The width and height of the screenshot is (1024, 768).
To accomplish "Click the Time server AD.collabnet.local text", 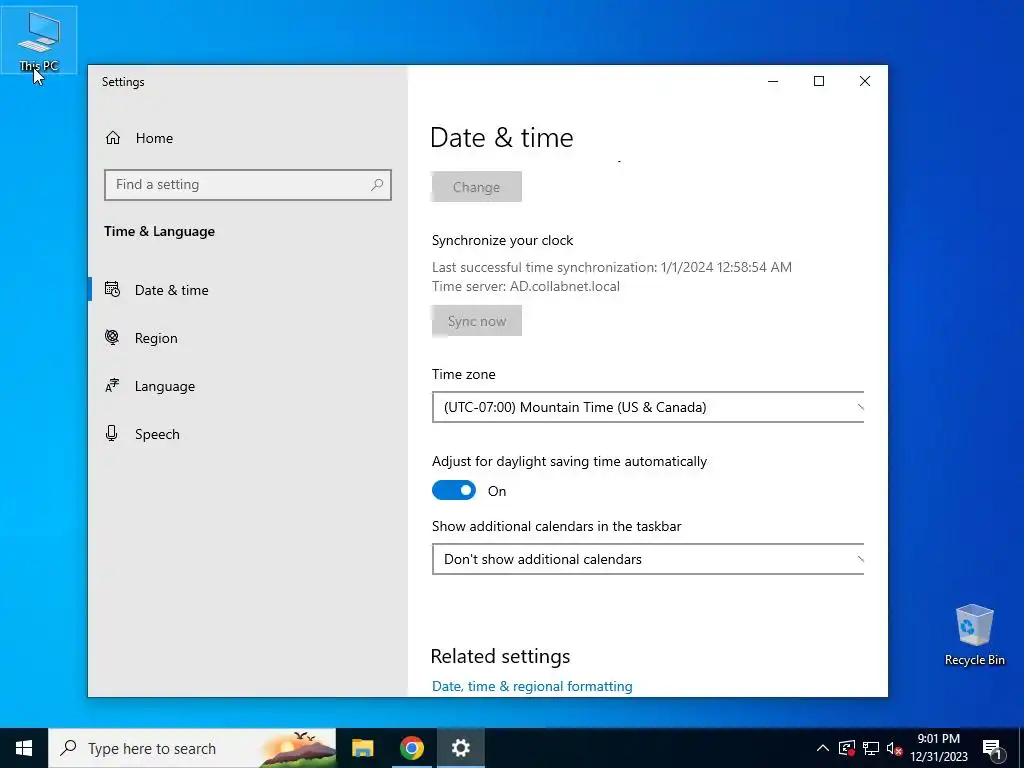I will pos(526,286).
